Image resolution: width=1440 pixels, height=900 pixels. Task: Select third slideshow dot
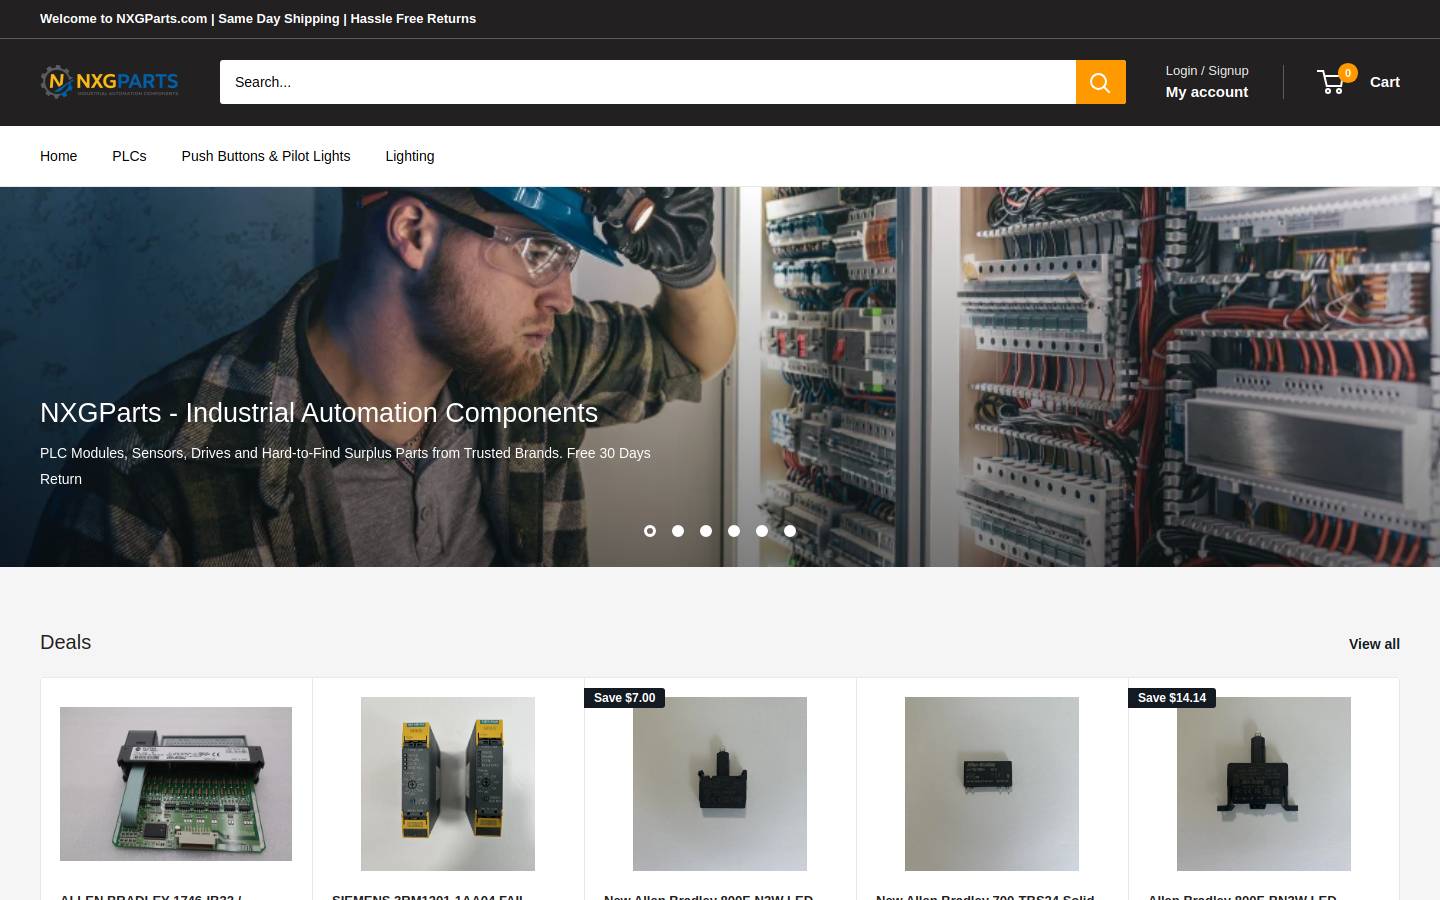tap(706, 531)
